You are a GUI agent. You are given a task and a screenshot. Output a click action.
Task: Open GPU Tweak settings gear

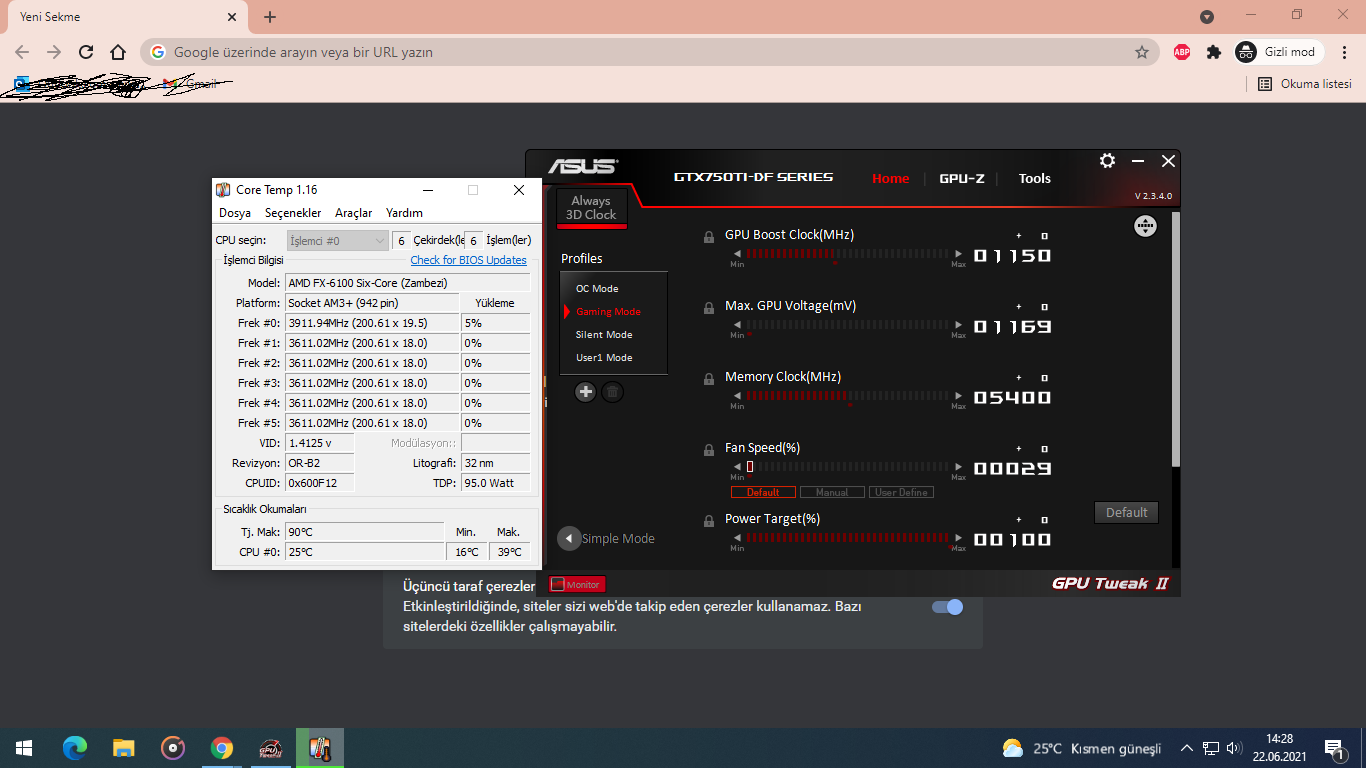(x=1107, y=161)
